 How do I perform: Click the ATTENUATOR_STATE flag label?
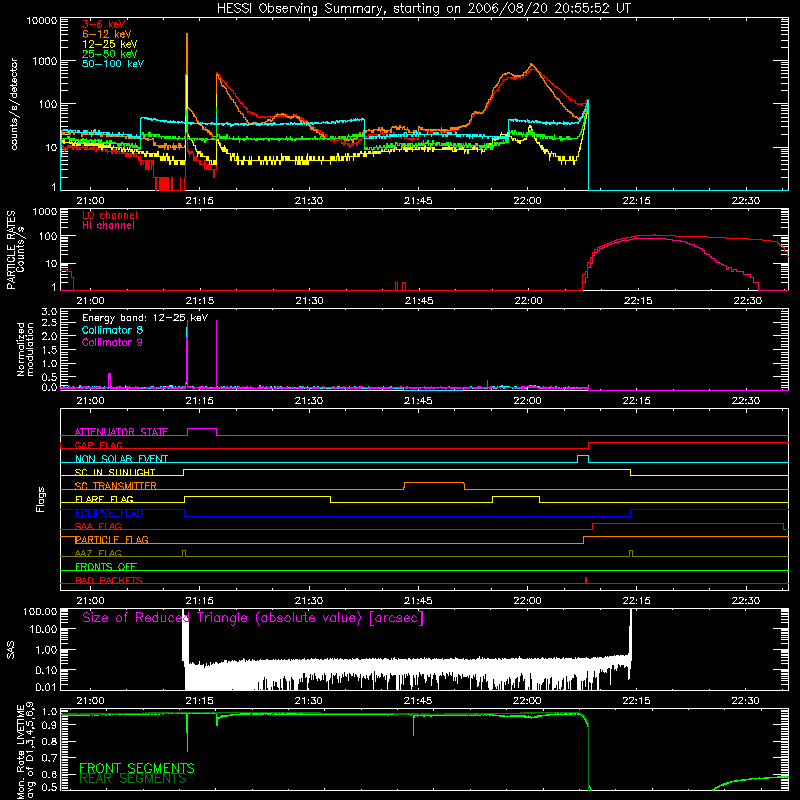coord(121,432)
